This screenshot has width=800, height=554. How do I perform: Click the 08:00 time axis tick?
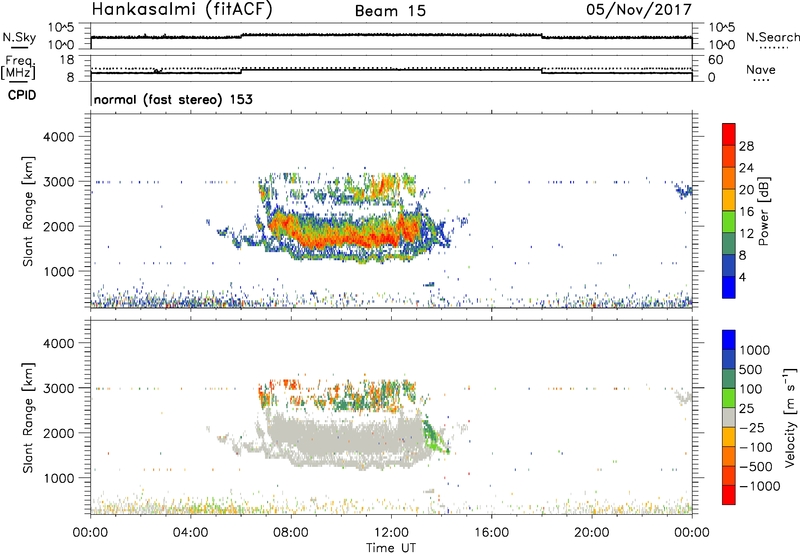pos(291,533)
